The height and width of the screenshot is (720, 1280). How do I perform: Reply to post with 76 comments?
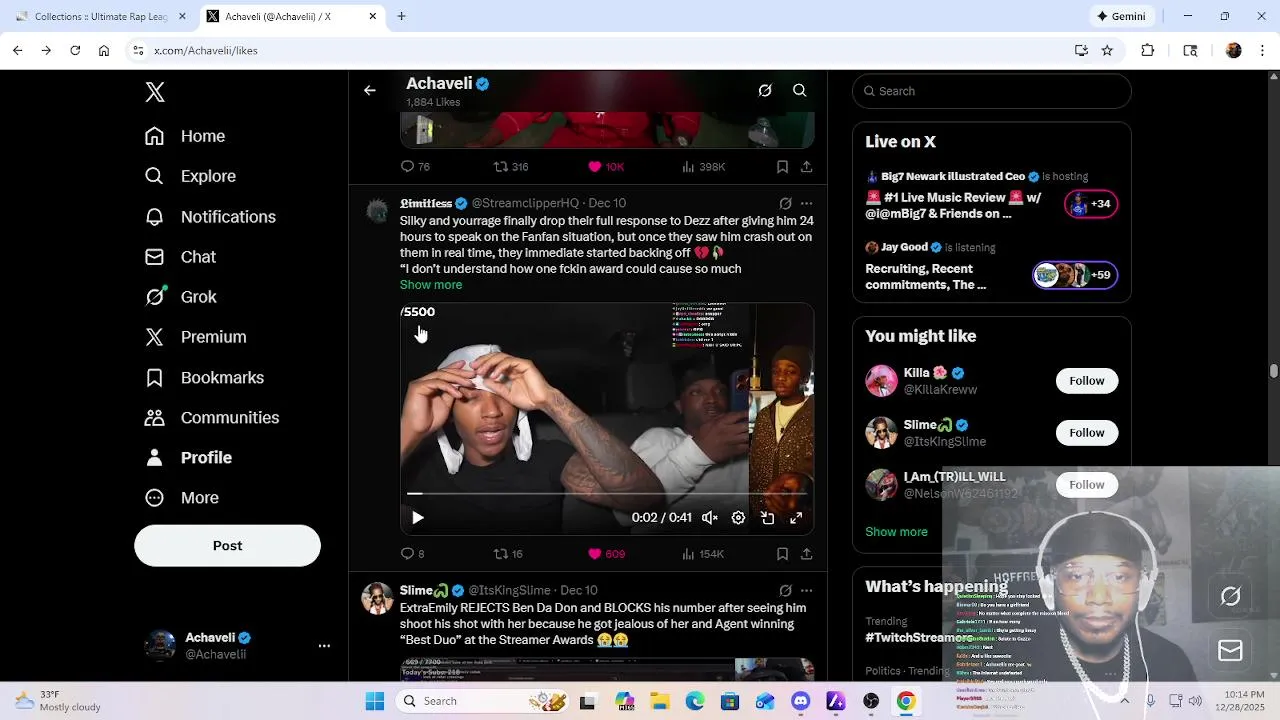[415, 167]
